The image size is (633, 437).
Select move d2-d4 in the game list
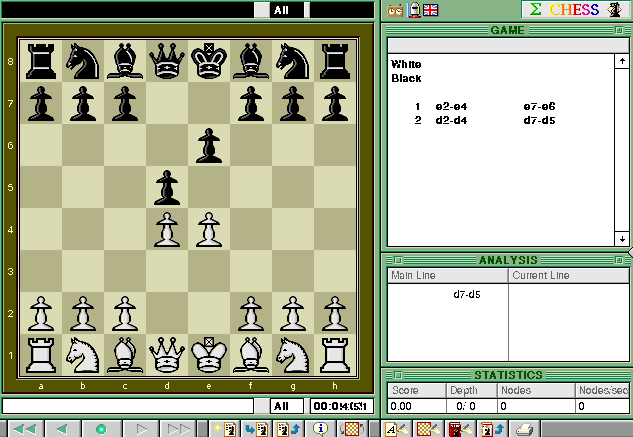[x=451, y=120]
